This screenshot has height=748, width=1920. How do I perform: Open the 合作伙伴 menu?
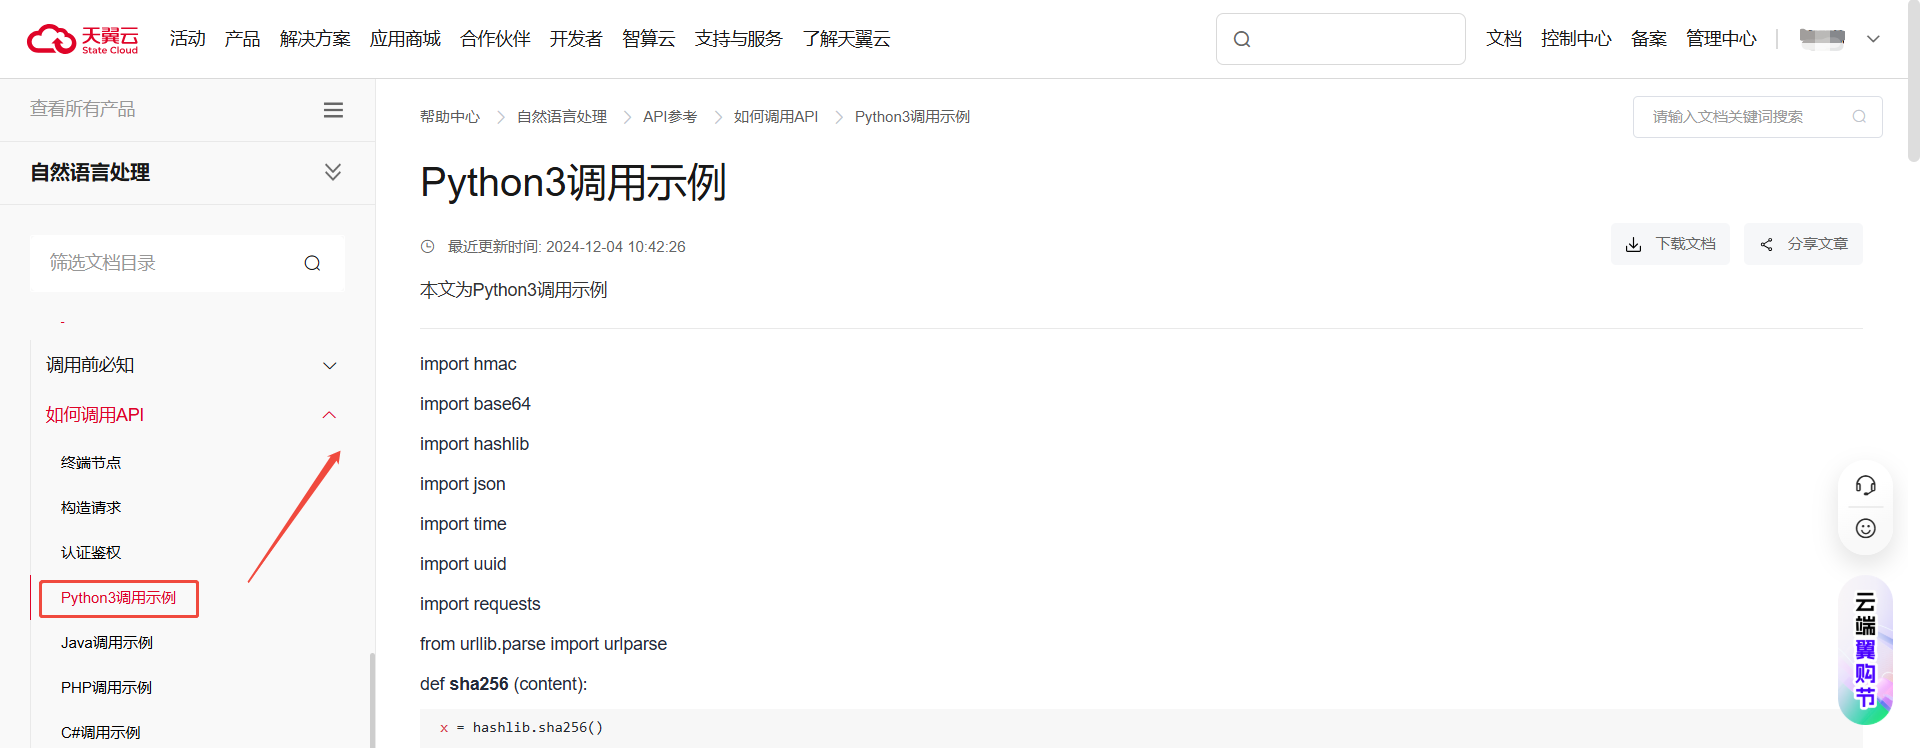point(495,39)
